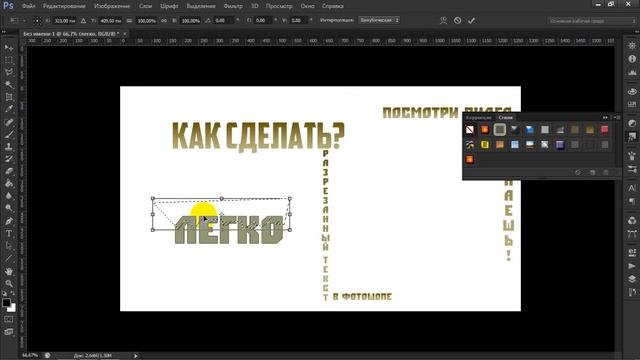Select the Magic Wand tool
The height and width of the screenshot is (360, 640).
pos(9,85)
